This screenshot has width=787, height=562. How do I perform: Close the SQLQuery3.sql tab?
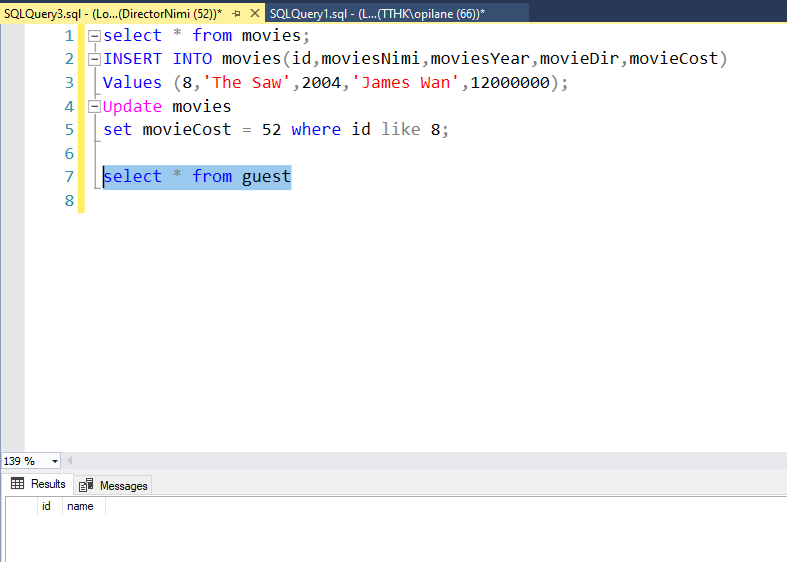click(x=254, y=13)
